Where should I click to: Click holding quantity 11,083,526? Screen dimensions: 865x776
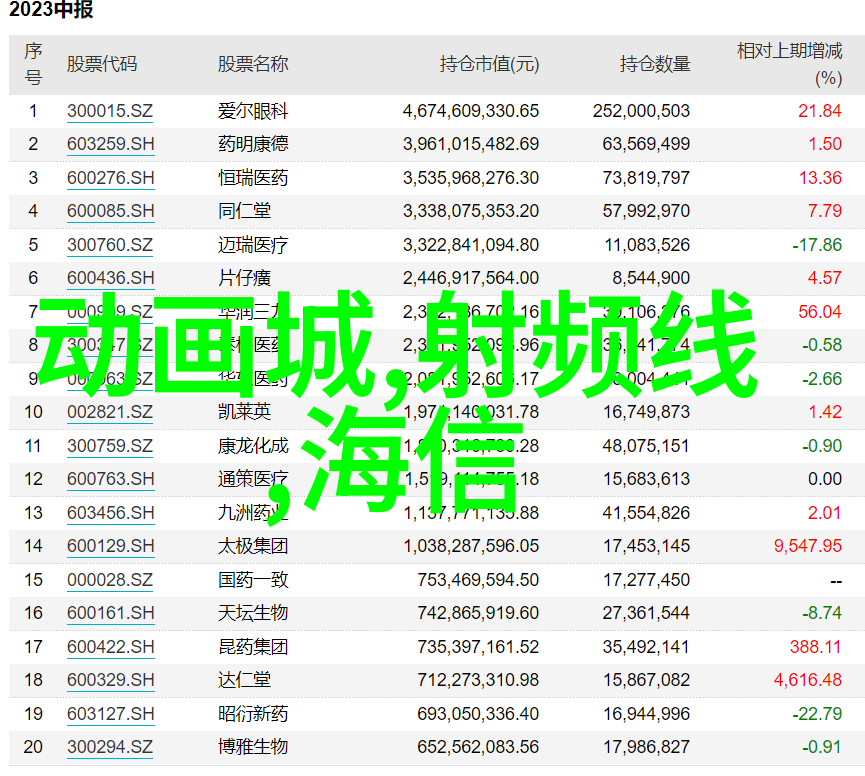pyautogui.click(x=648, y=245)
